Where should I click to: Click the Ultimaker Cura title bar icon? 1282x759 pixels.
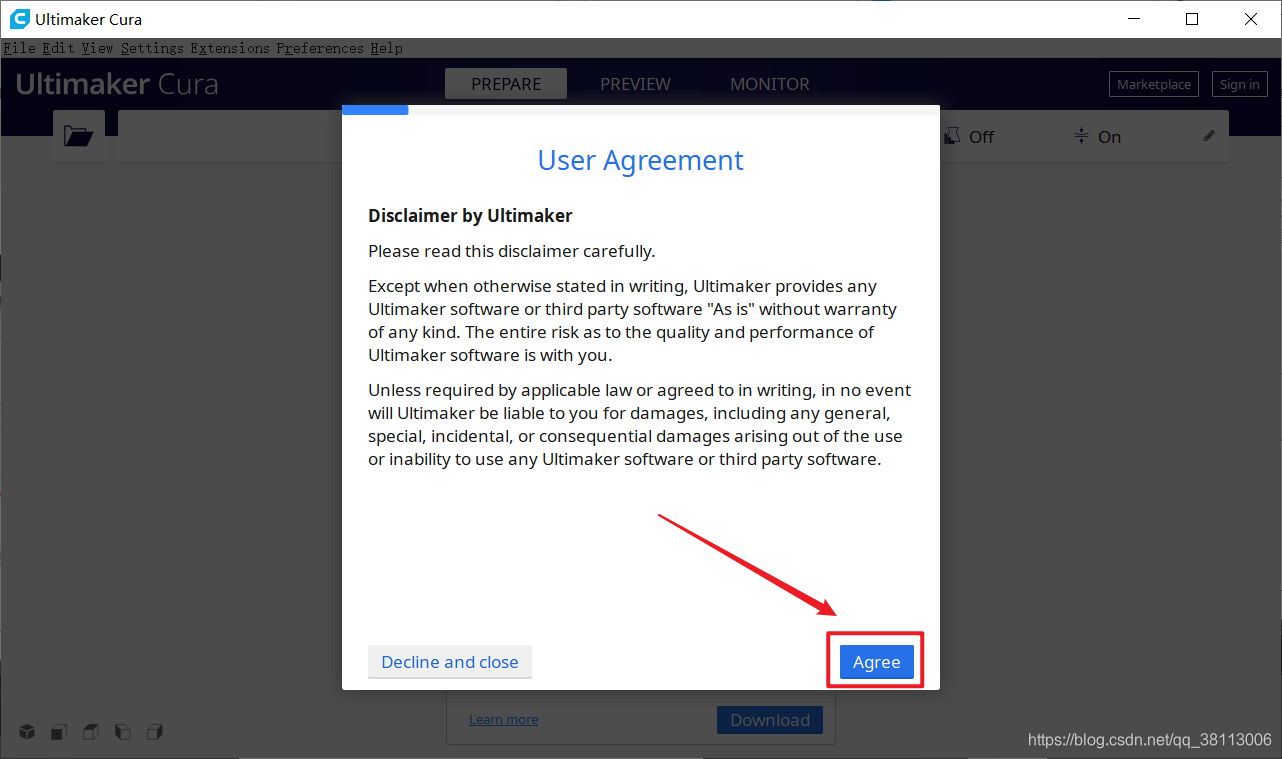click(19, 19)
